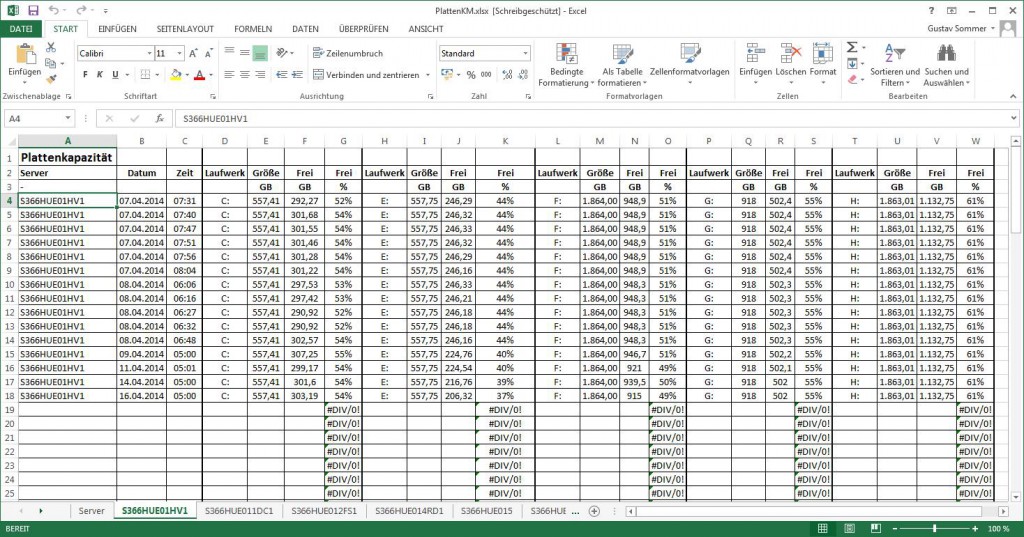Click the DATEI file button
The height and width of the screenshot is (537, 1024).
pyautogui.click(x=20, y=29)
